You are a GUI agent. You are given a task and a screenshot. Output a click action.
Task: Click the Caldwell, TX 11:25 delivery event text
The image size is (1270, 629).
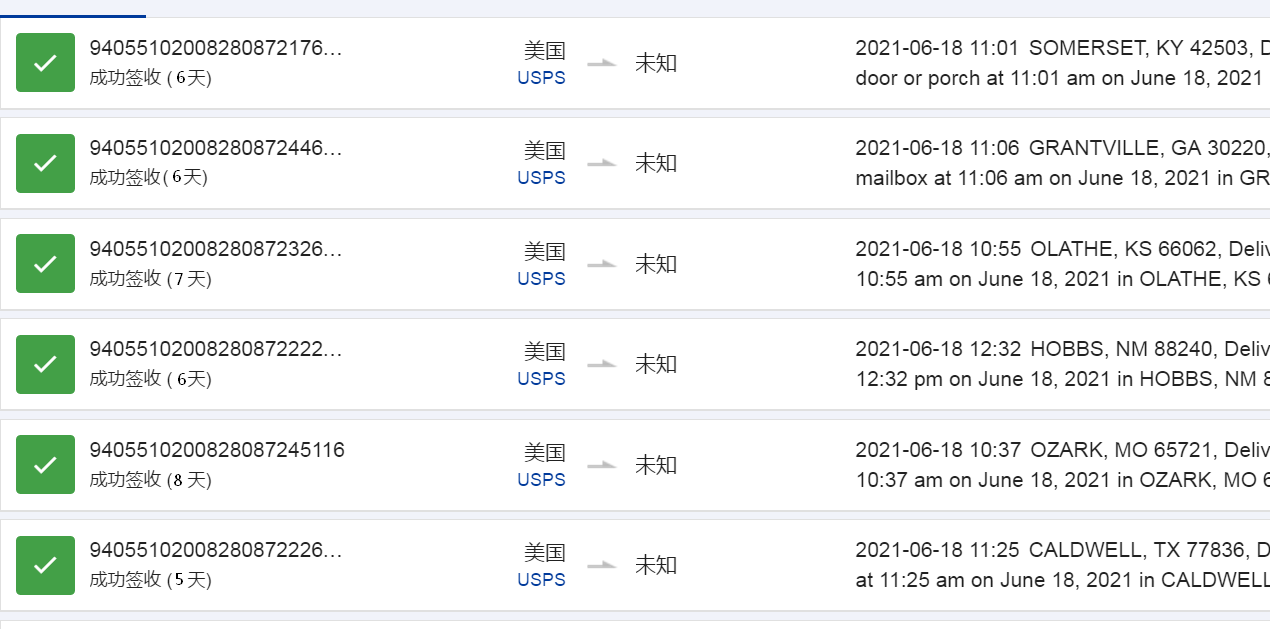point(1062,565)
